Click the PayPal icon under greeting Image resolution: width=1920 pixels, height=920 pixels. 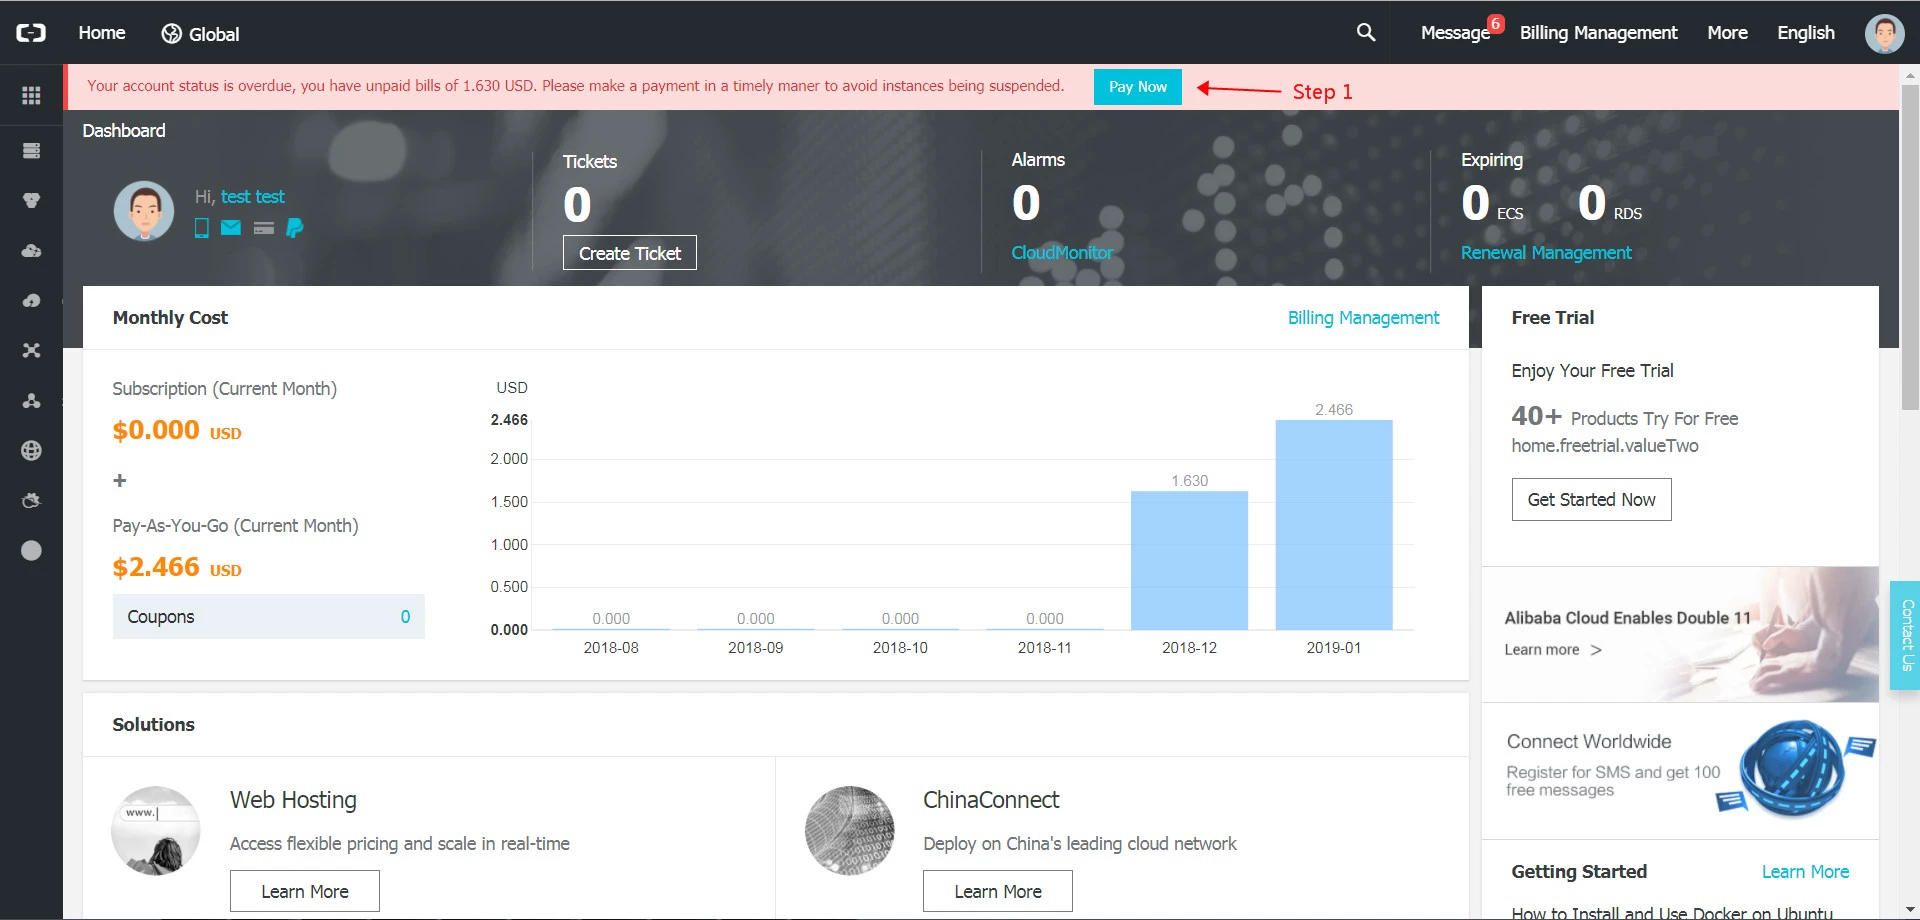pos(294,228)
